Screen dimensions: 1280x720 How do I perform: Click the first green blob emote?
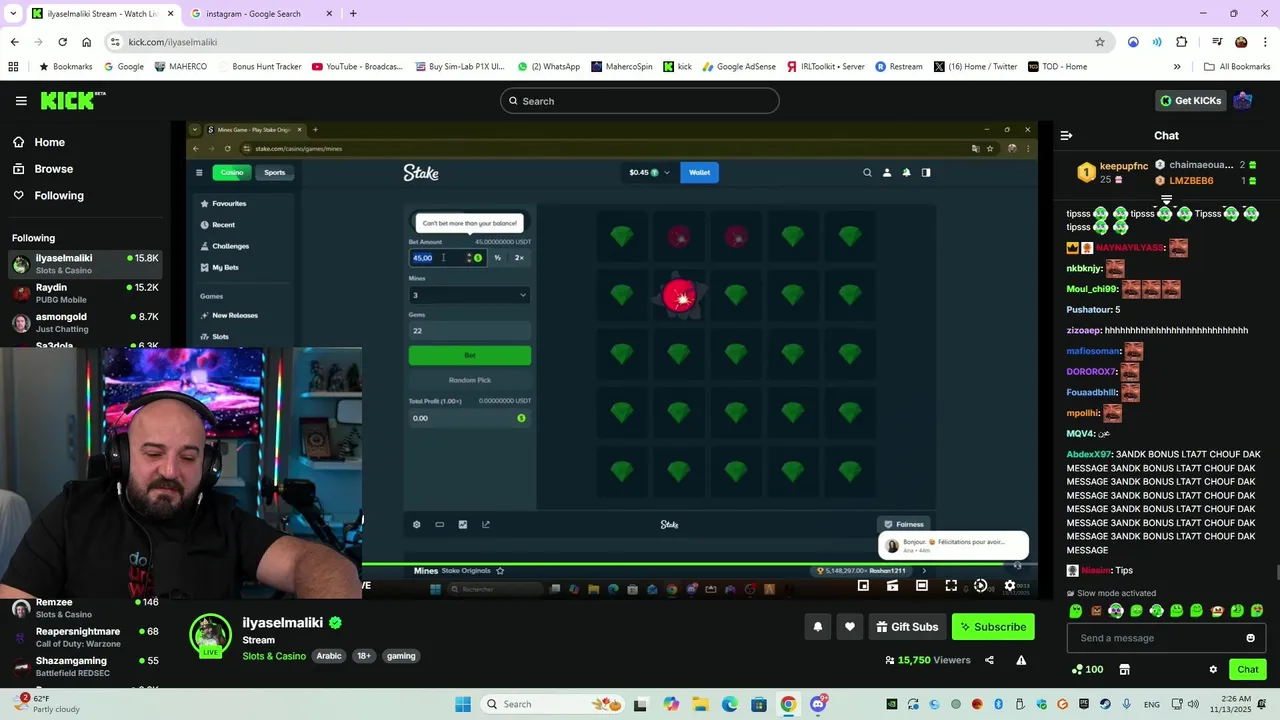[1076, 611]
